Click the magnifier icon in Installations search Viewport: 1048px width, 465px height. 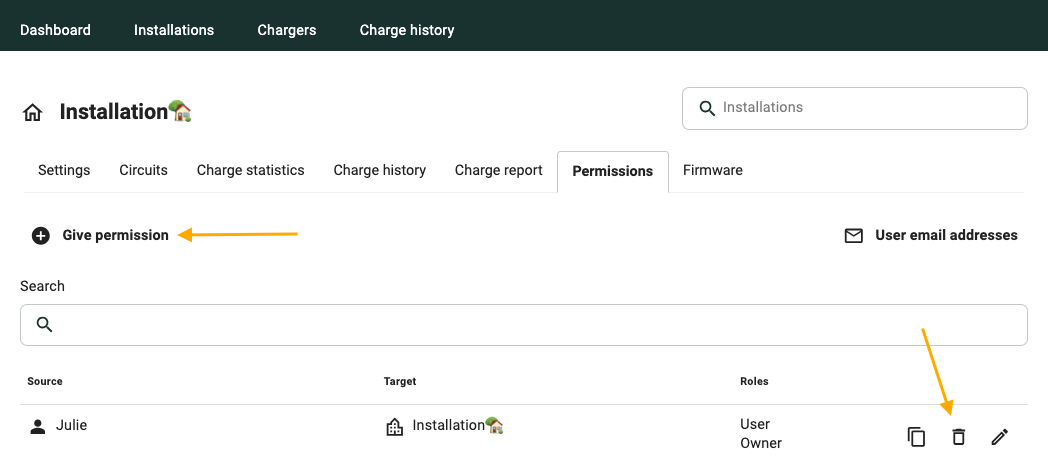tap(706, 108)
